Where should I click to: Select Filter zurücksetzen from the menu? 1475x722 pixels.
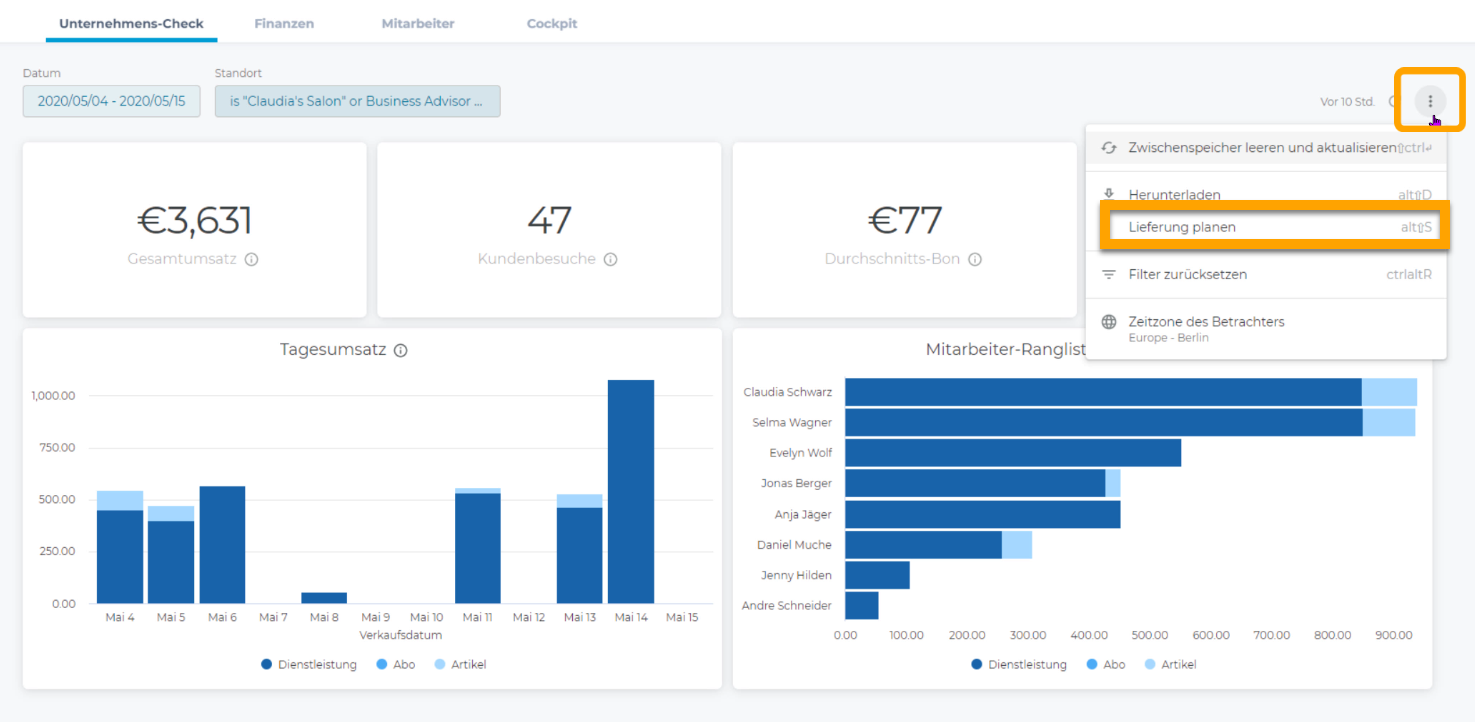coord(1187,275)
